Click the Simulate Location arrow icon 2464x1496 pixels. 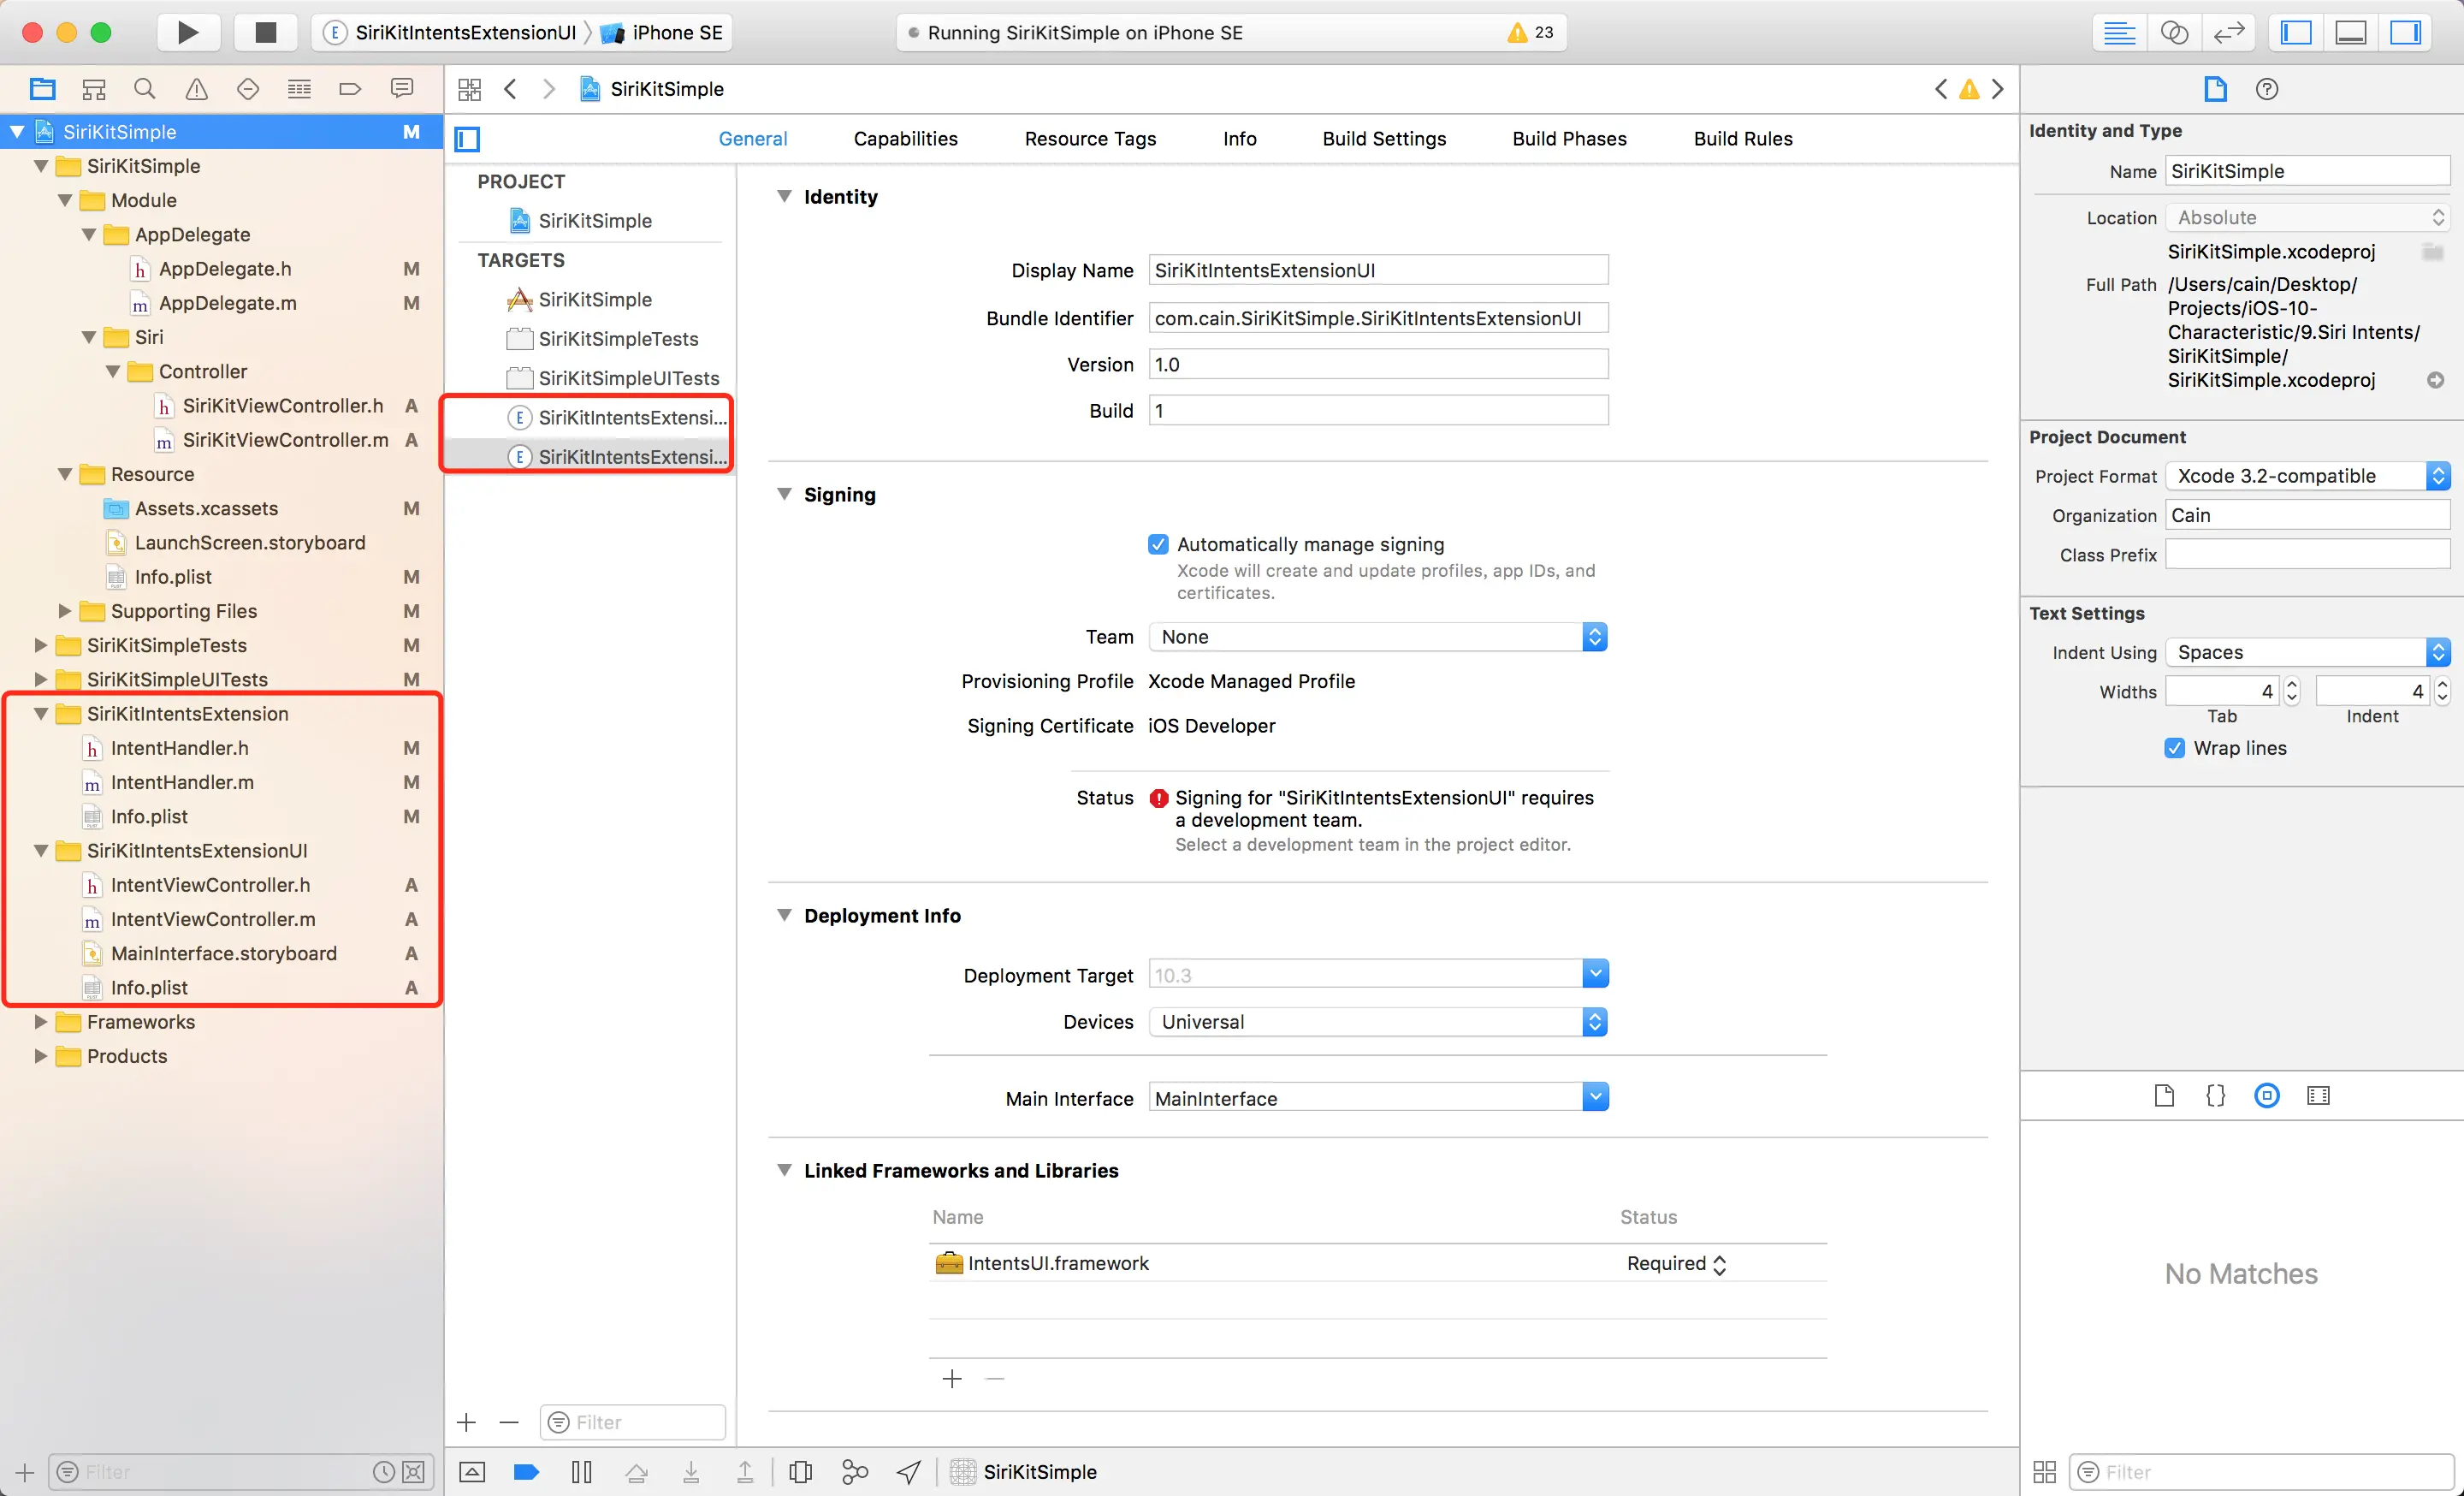click(x=909, y=1471)
